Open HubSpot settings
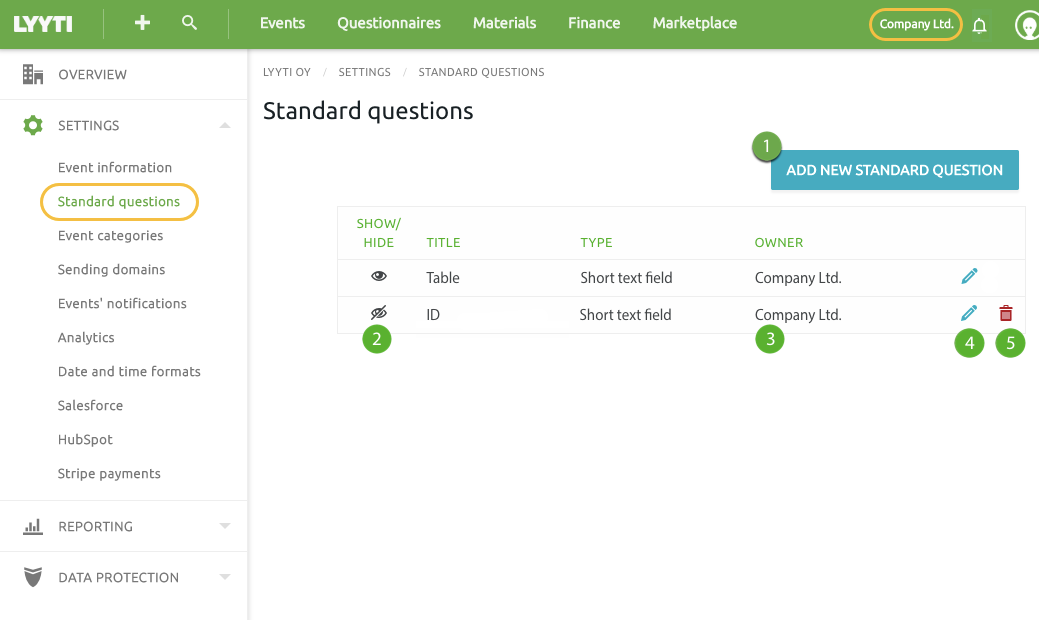 85,440
